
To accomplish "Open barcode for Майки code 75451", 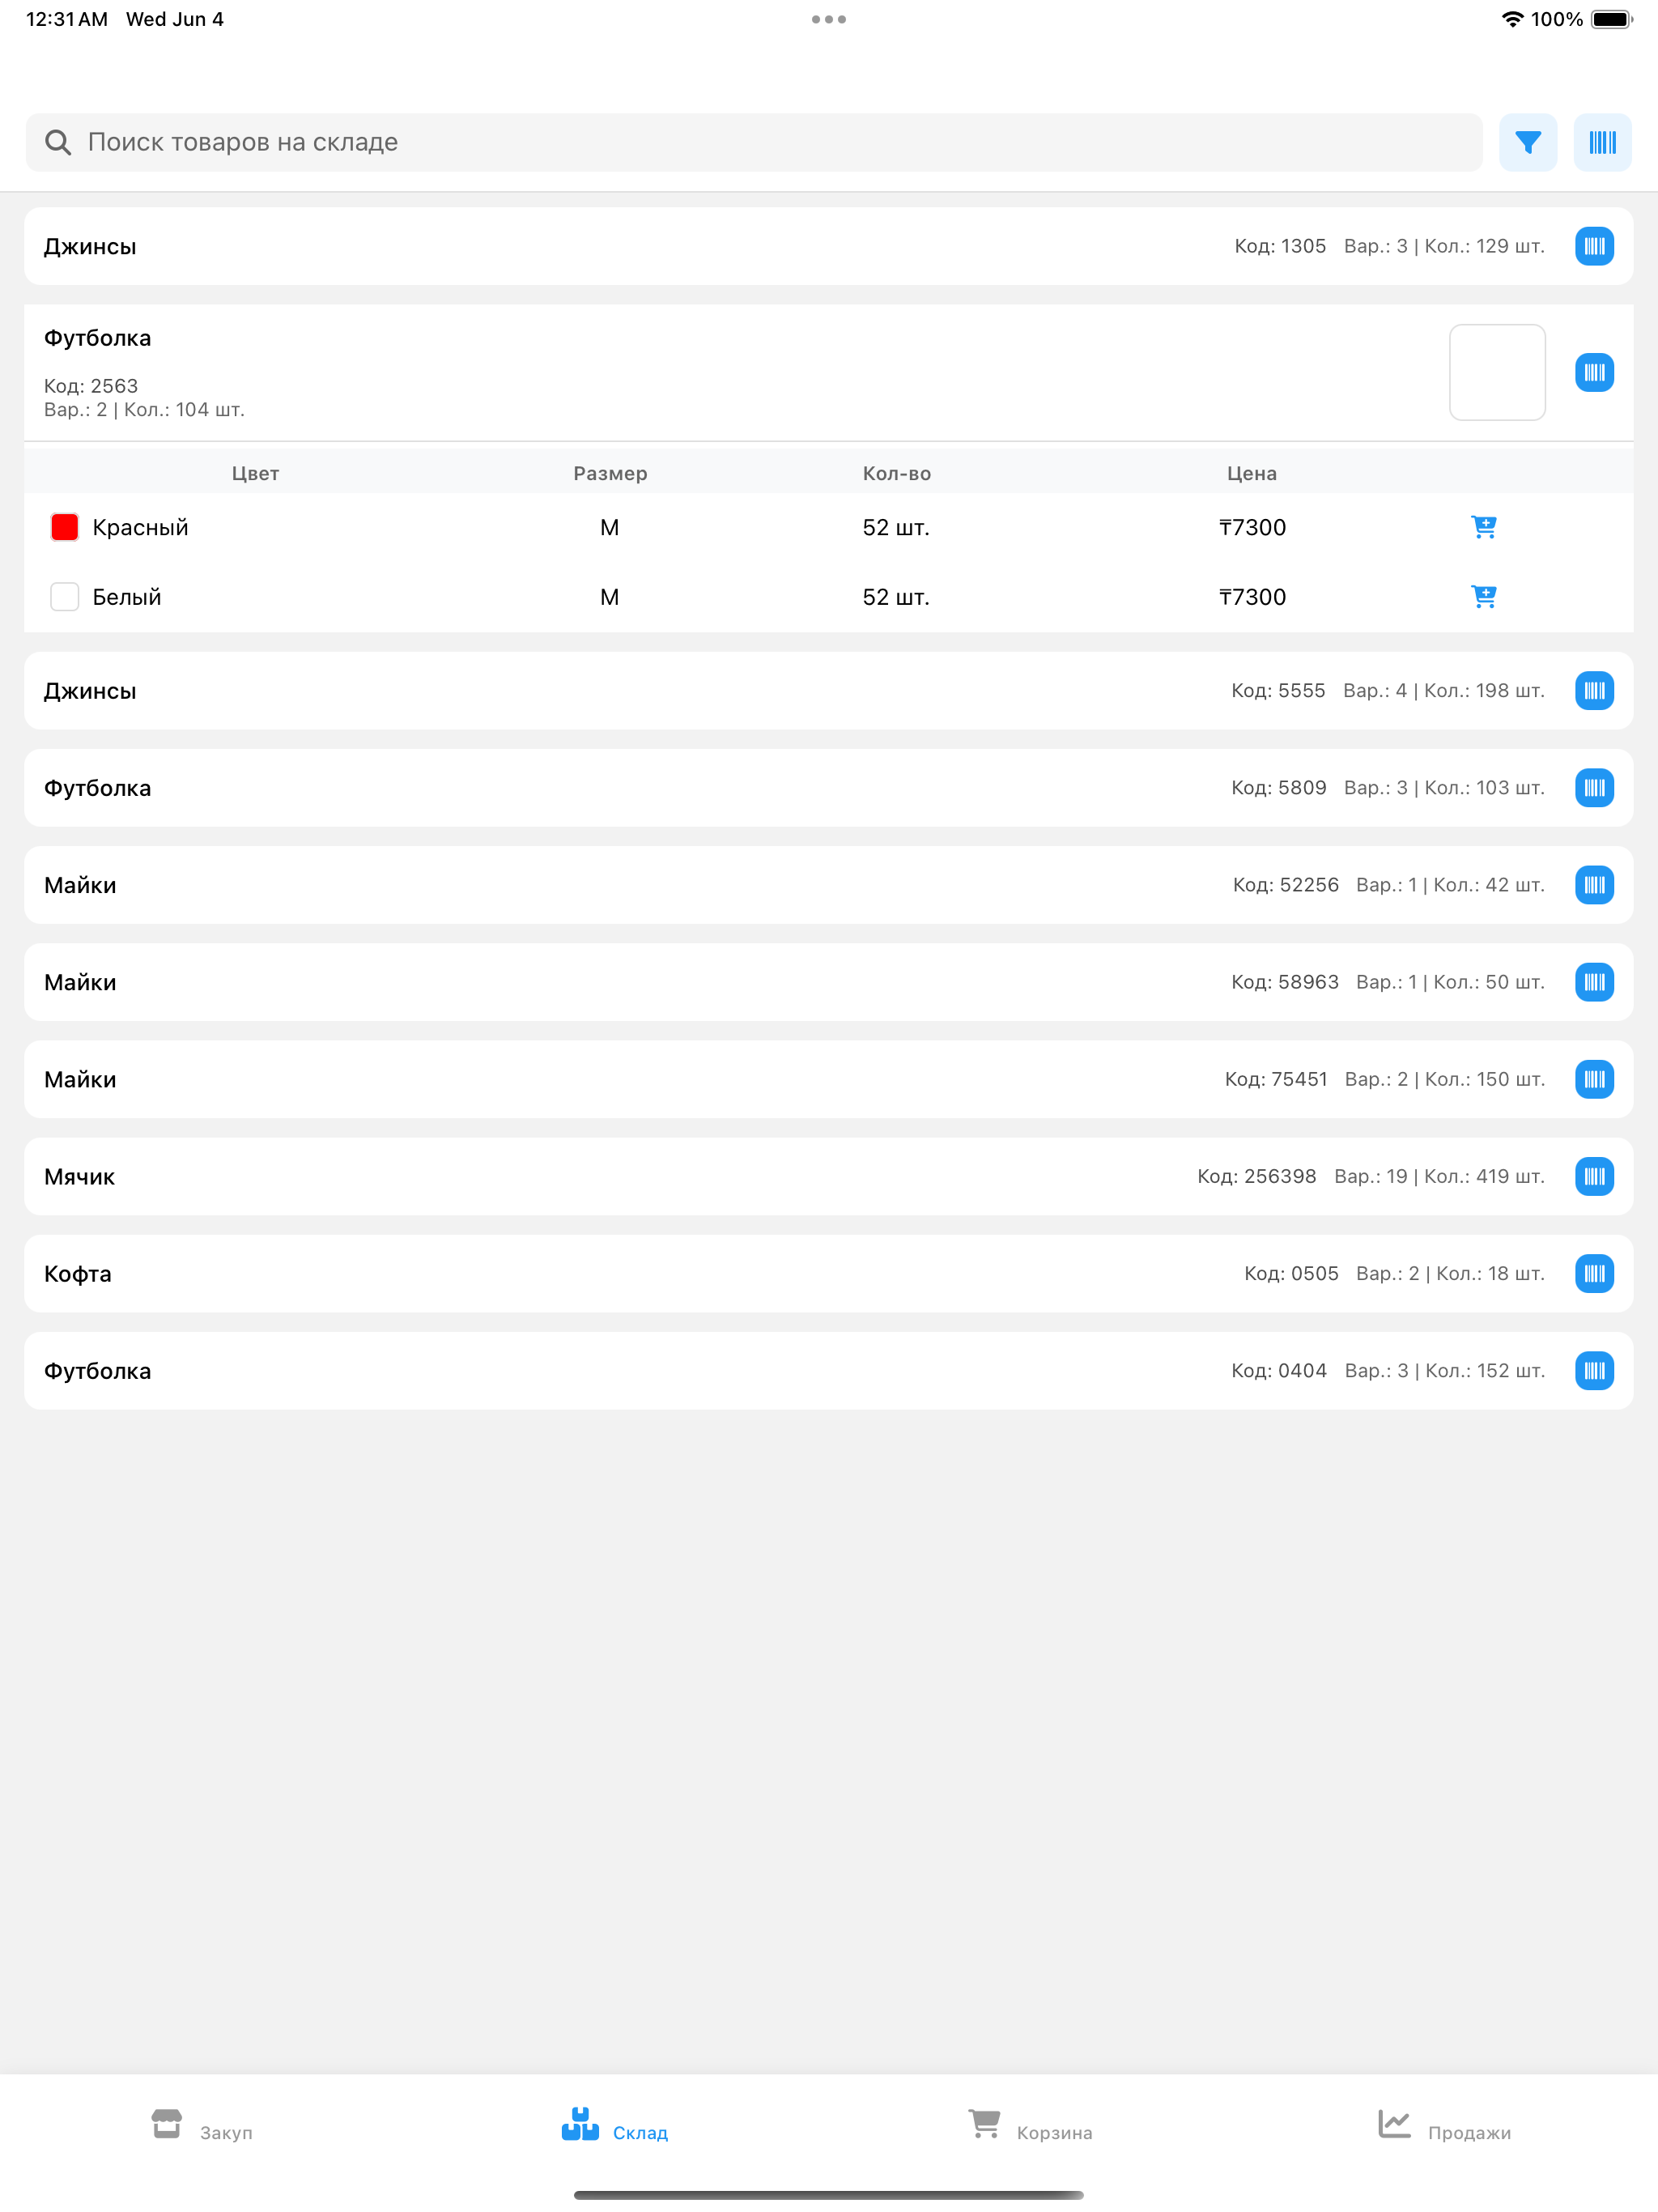I will click(x=1594, y=1079).
